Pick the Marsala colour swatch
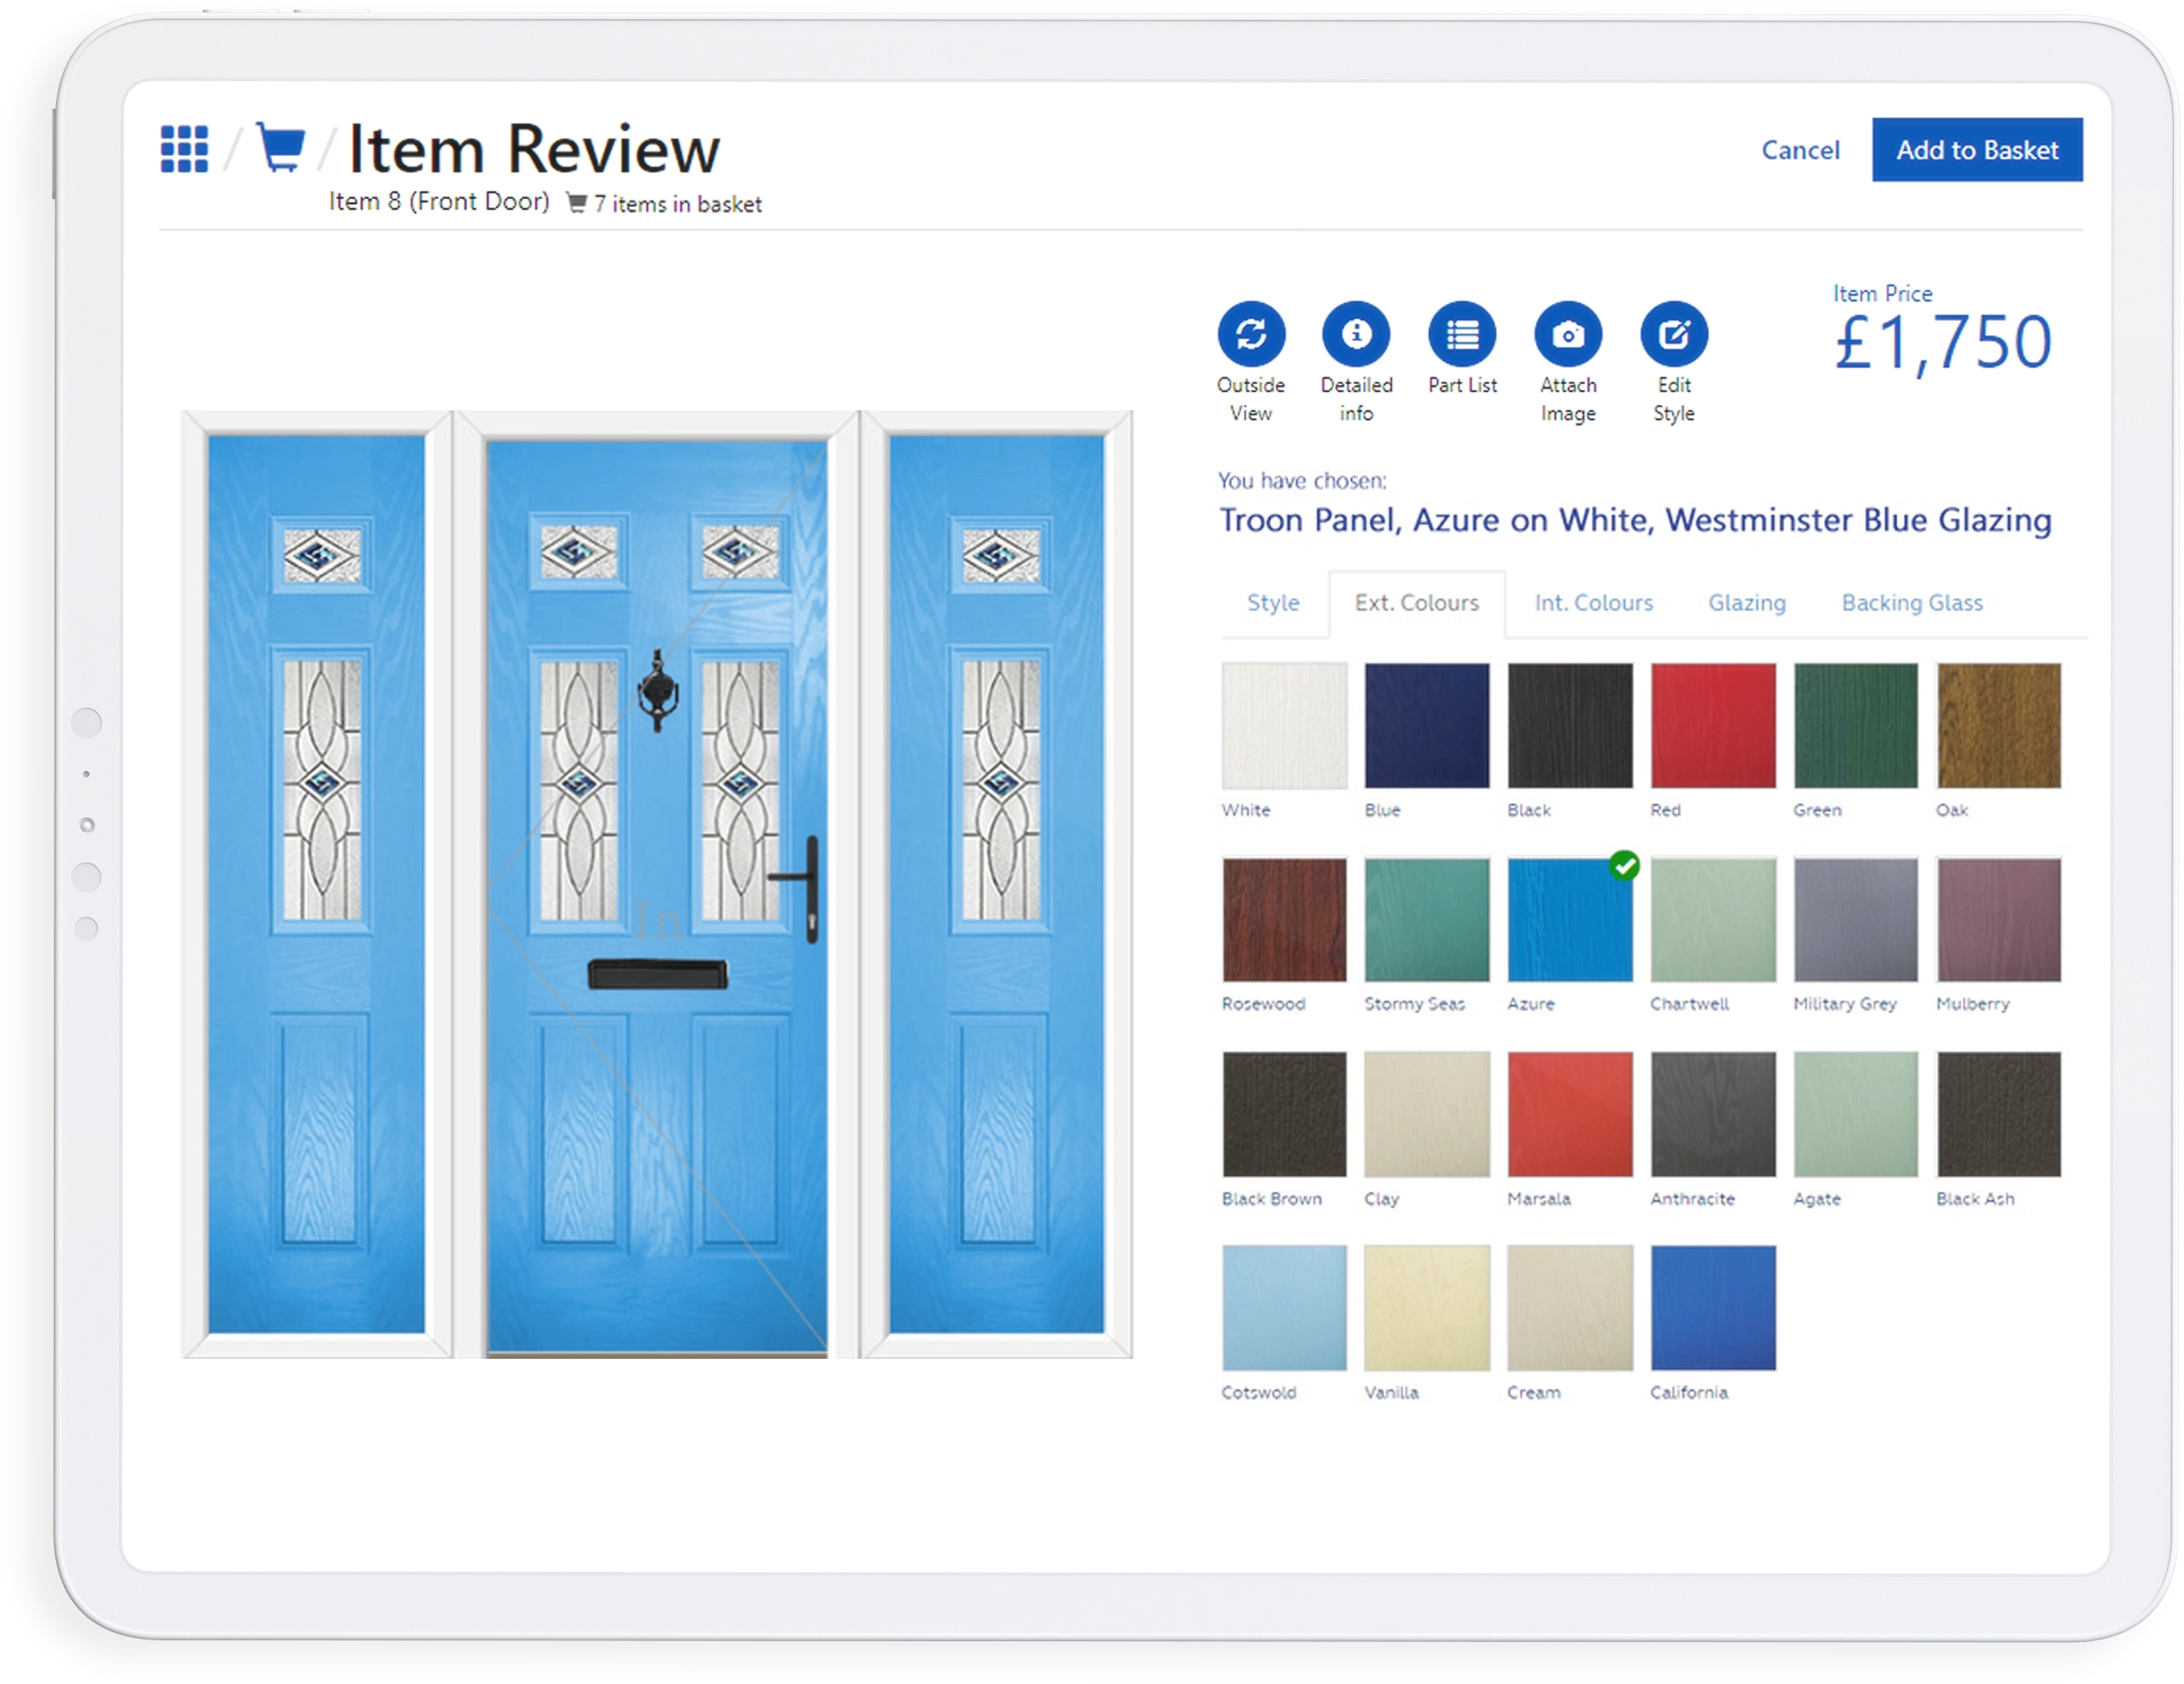 [1570, 1114]
